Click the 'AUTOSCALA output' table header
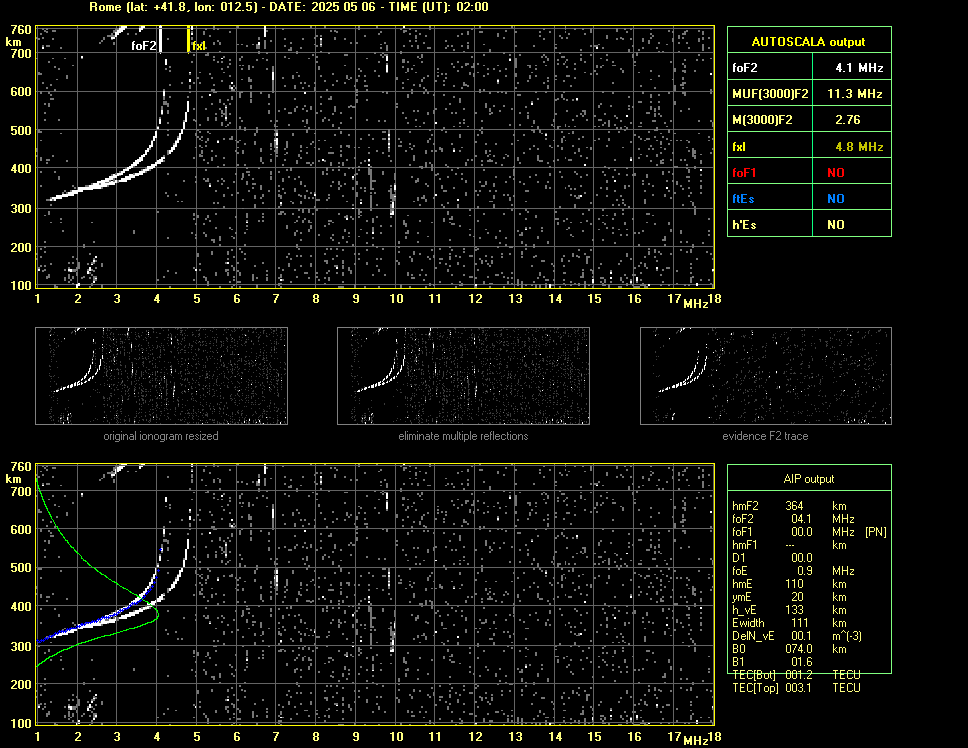Viewport: 968px width, 748px height. [809, 41]
